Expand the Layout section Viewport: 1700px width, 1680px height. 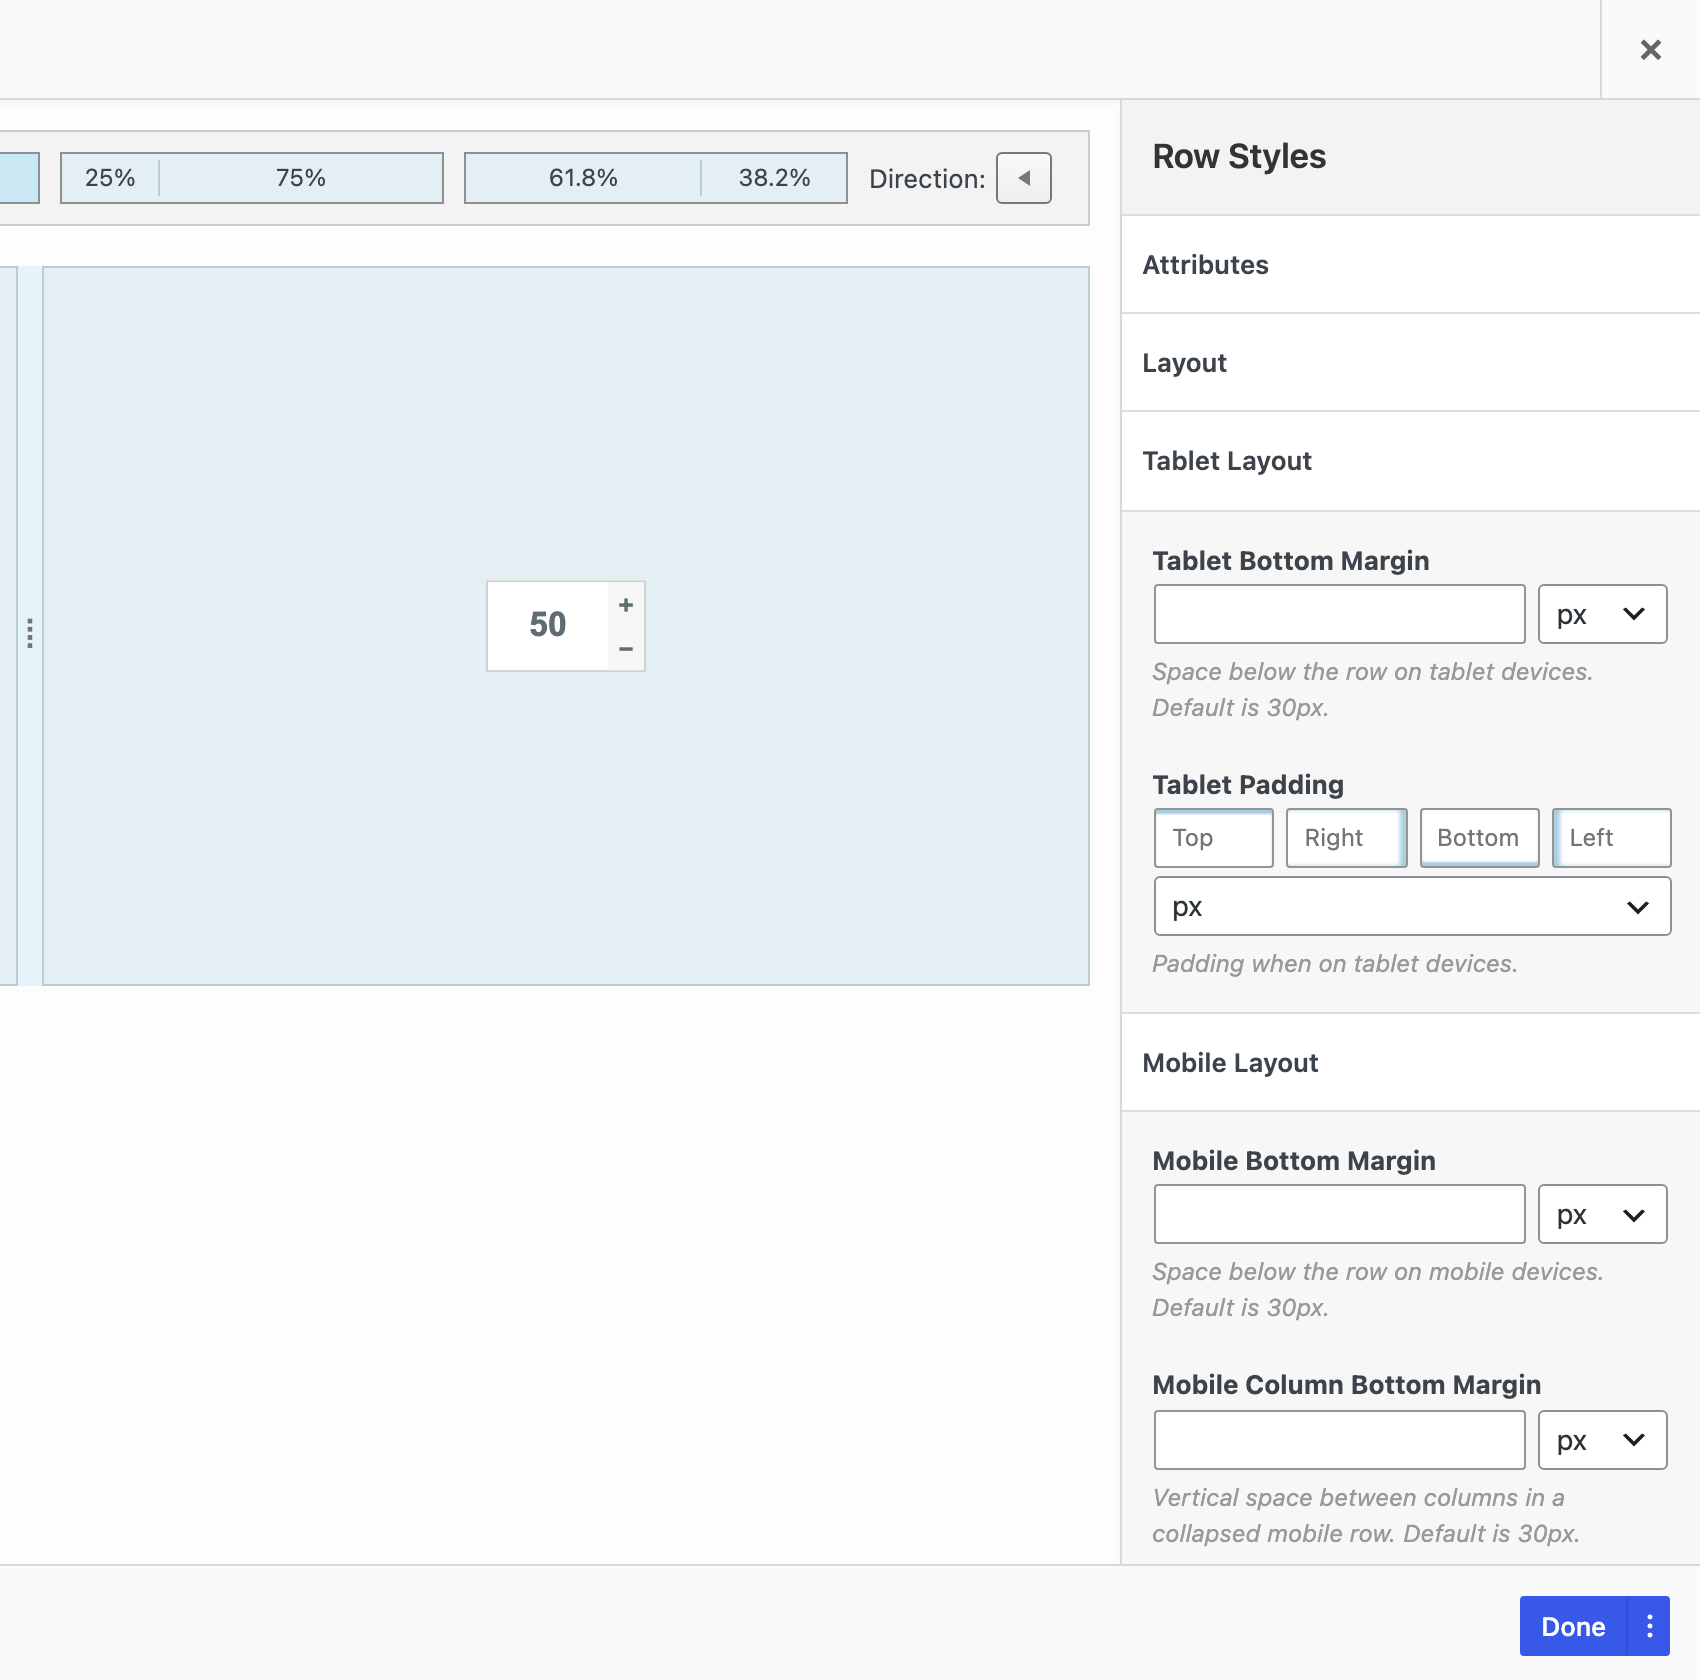(1411, 363)
